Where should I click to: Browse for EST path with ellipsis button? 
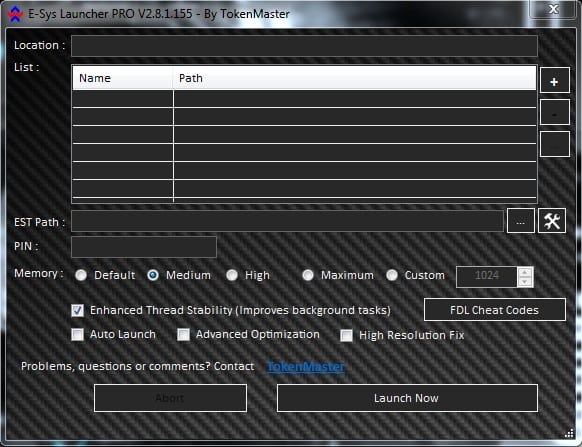520,221
